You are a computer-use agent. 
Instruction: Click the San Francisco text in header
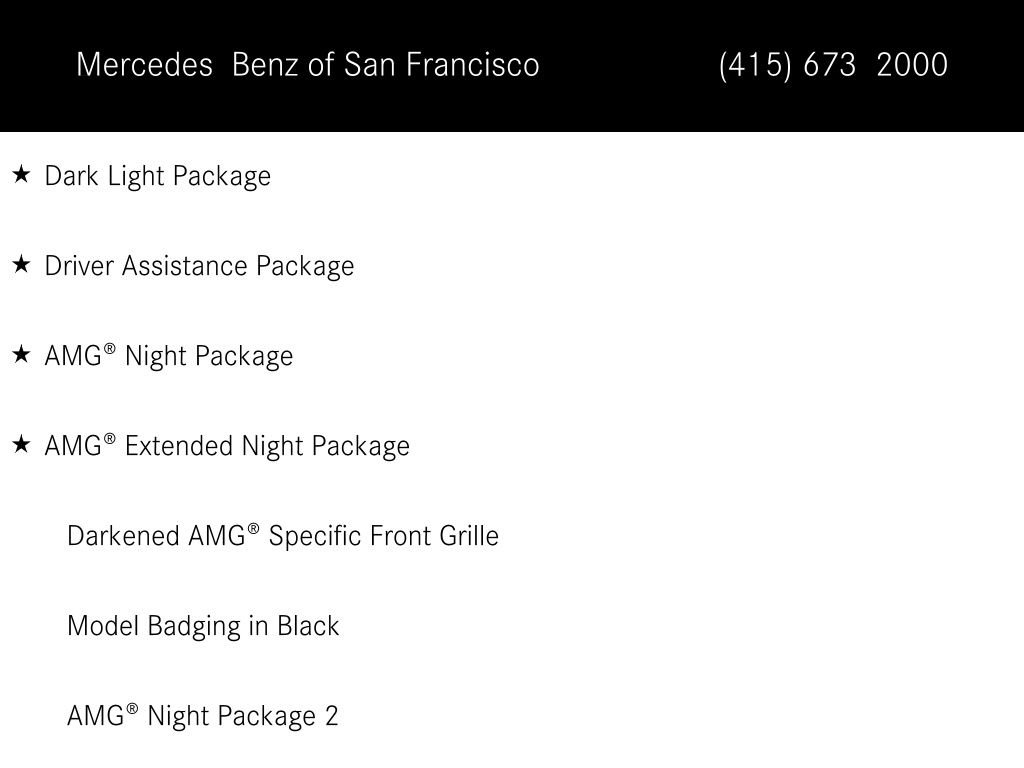(441, 65)
